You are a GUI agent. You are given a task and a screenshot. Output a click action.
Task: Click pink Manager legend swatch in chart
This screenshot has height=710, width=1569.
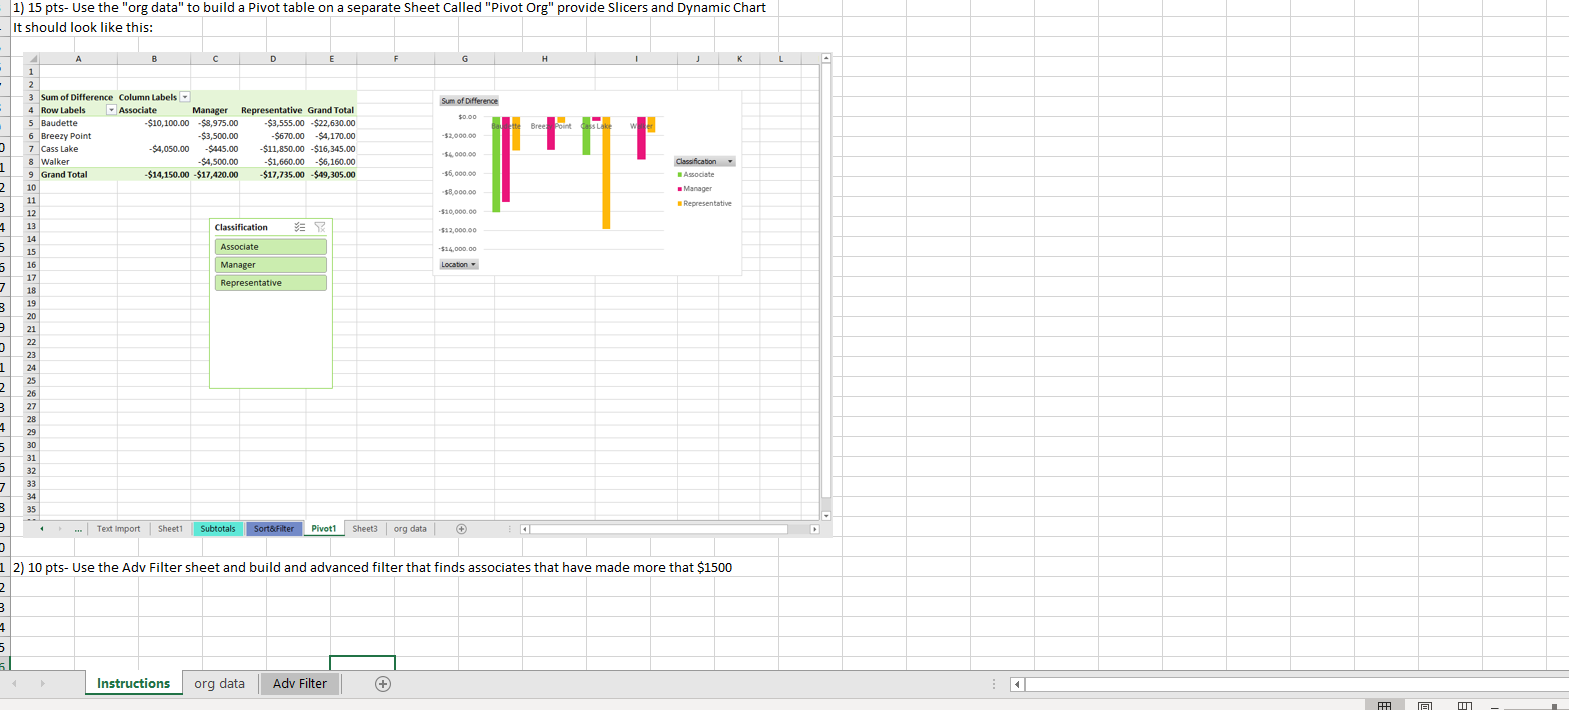click(680, 189)
